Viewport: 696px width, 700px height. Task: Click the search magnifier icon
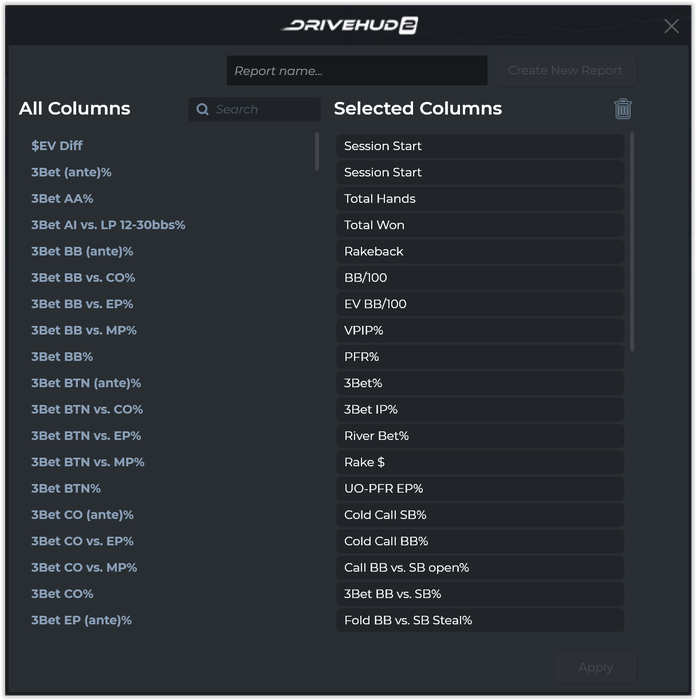(203, 110)
